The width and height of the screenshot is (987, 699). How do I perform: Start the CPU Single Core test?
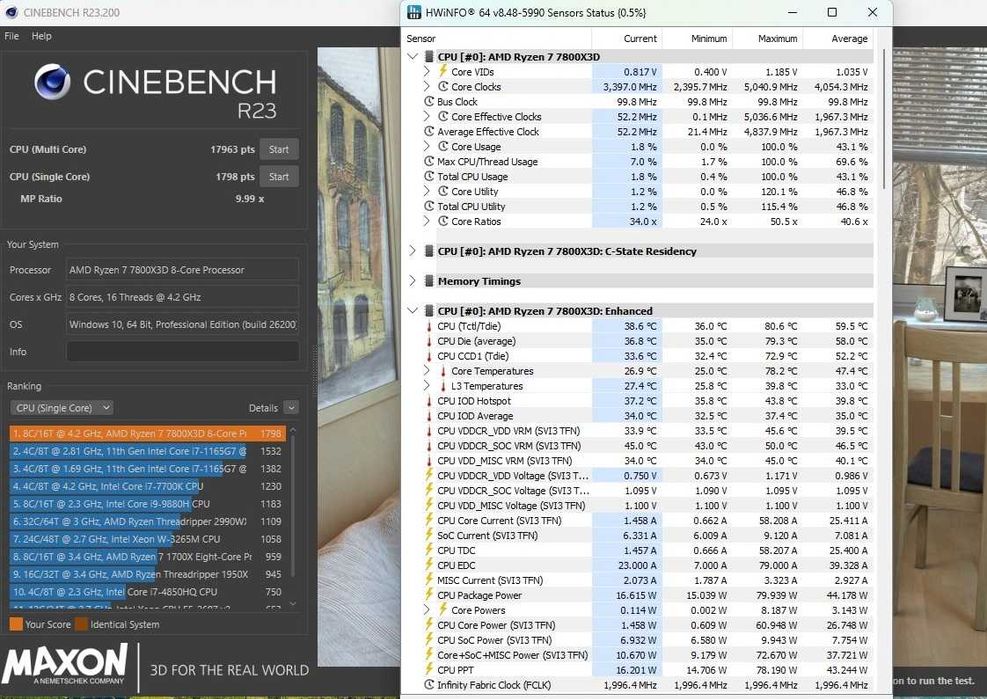coord(279,177)
